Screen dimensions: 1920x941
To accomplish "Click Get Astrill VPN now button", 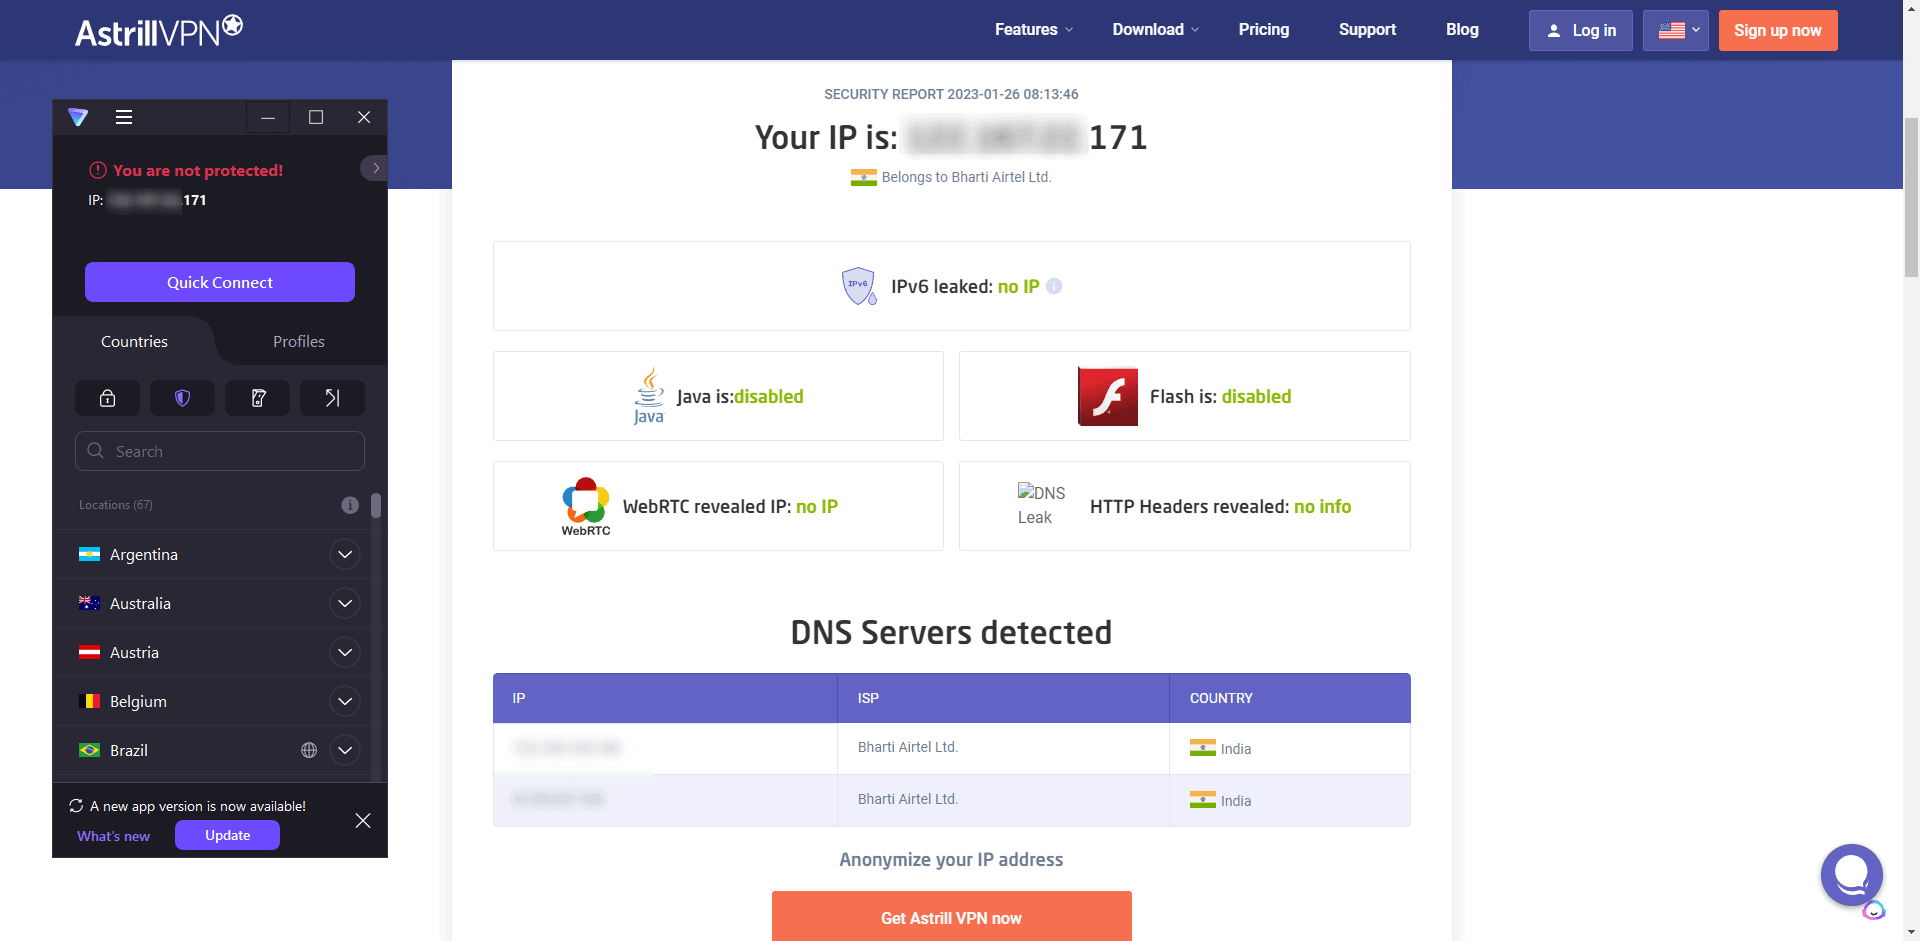I will point(951,916).
